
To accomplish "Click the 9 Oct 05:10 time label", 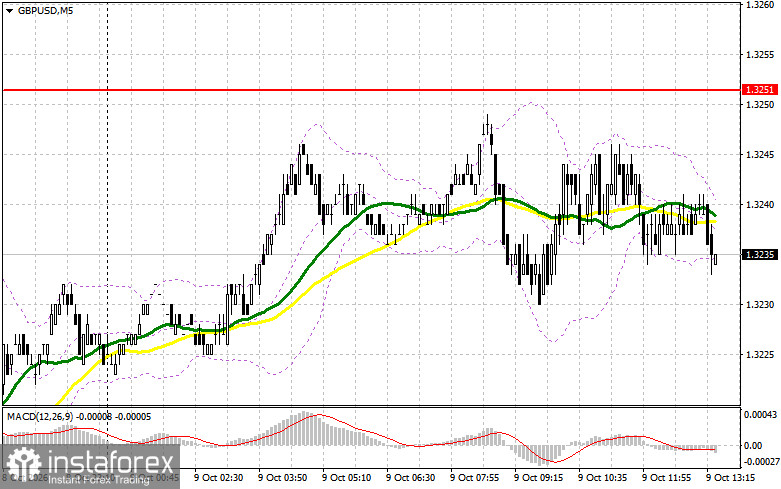I will point(347,478).
